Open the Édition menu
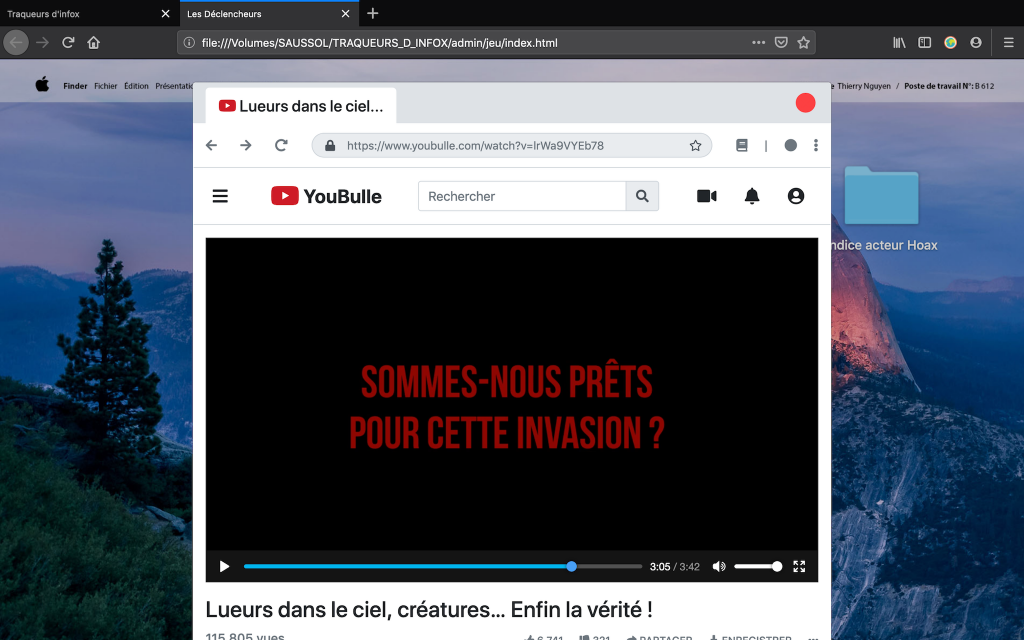Screen dimensions: 1024x640 tap(136, 86)
